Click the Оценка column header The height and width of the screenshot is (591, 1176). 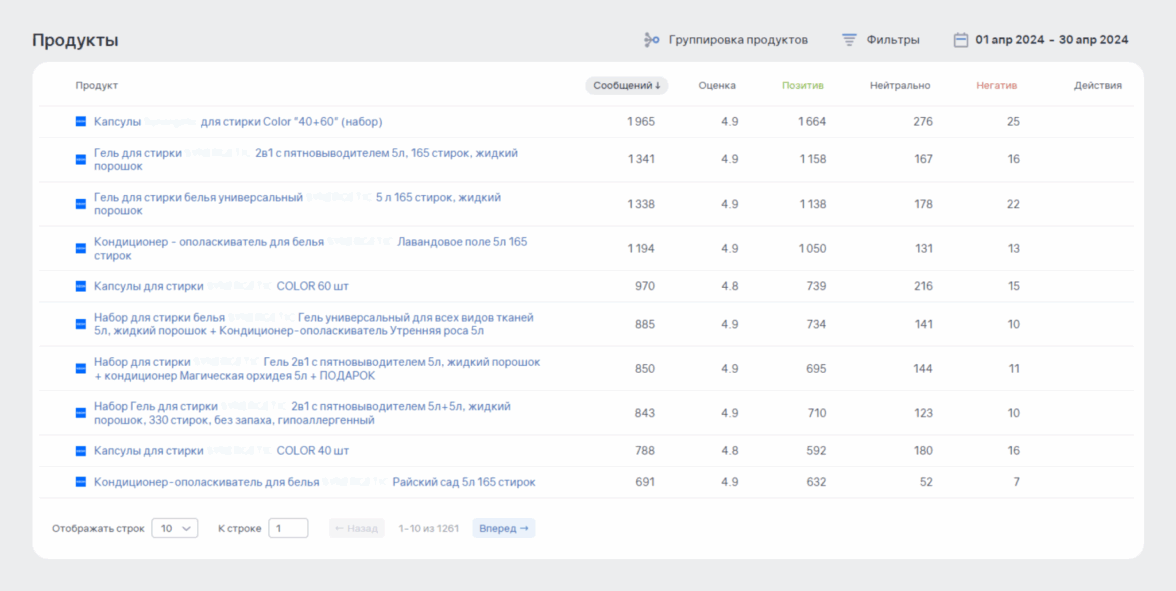coord(717,86)
